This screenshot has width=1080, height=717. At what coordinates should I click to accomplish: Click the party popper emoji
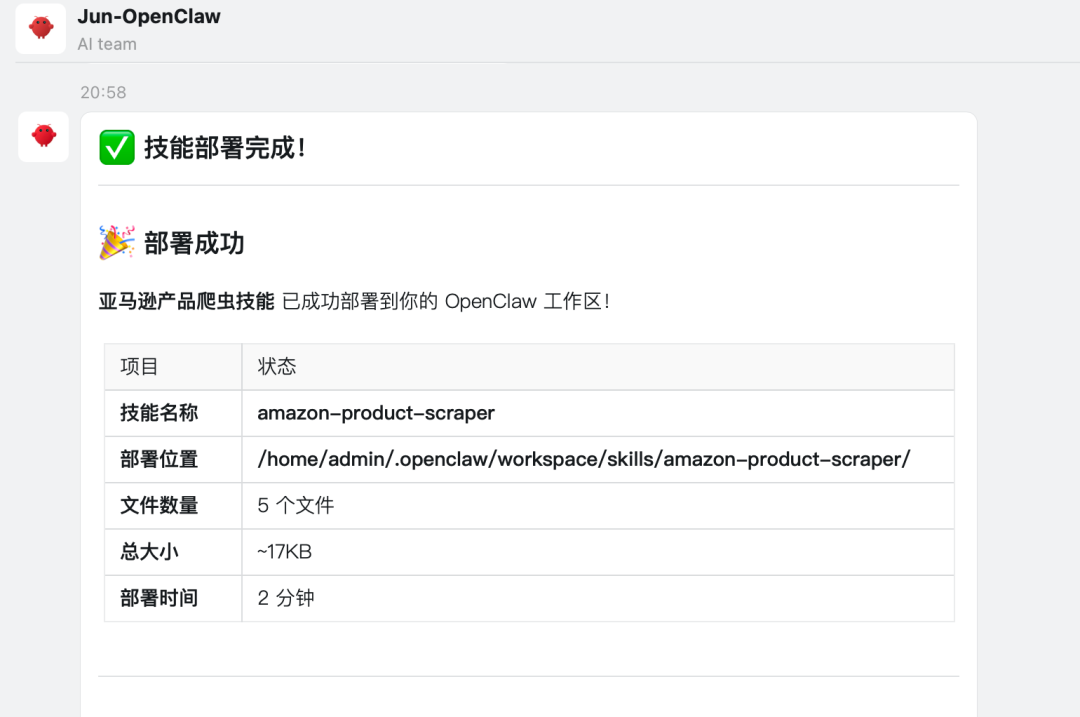tap(116, 242)
